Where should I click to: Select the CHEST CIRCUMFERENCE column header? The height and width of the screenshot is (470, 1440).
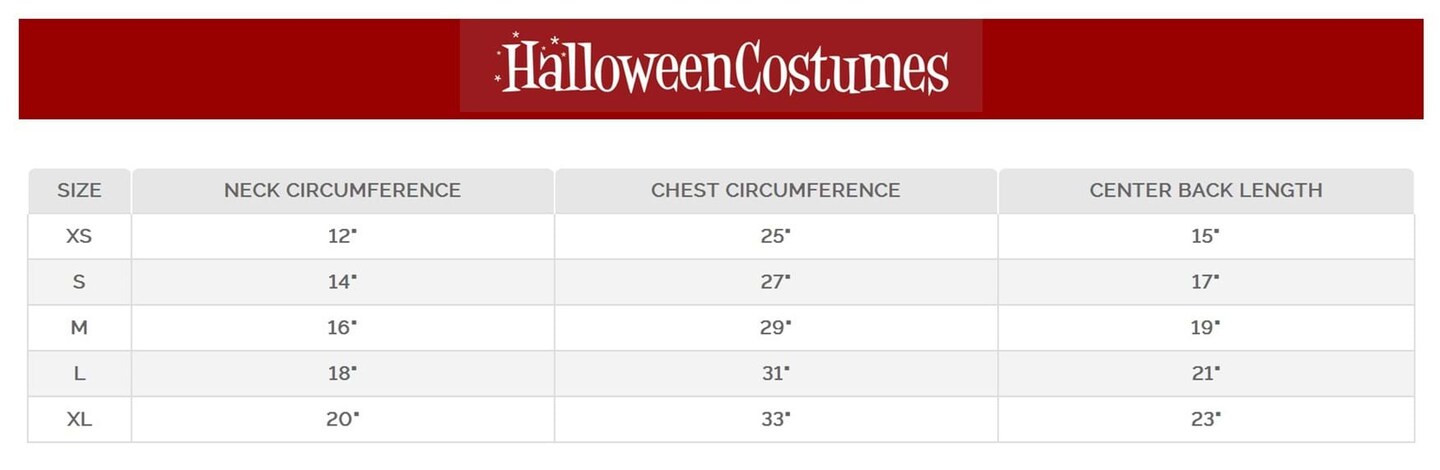tap(775, 190)
